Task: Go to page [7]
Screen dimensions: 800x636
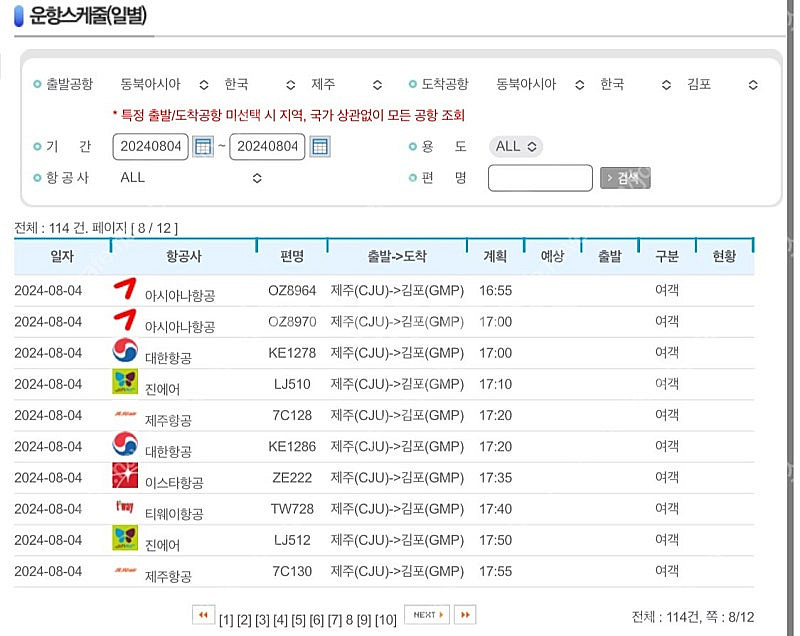Action: pyautogui.click(x=335, y=620)
